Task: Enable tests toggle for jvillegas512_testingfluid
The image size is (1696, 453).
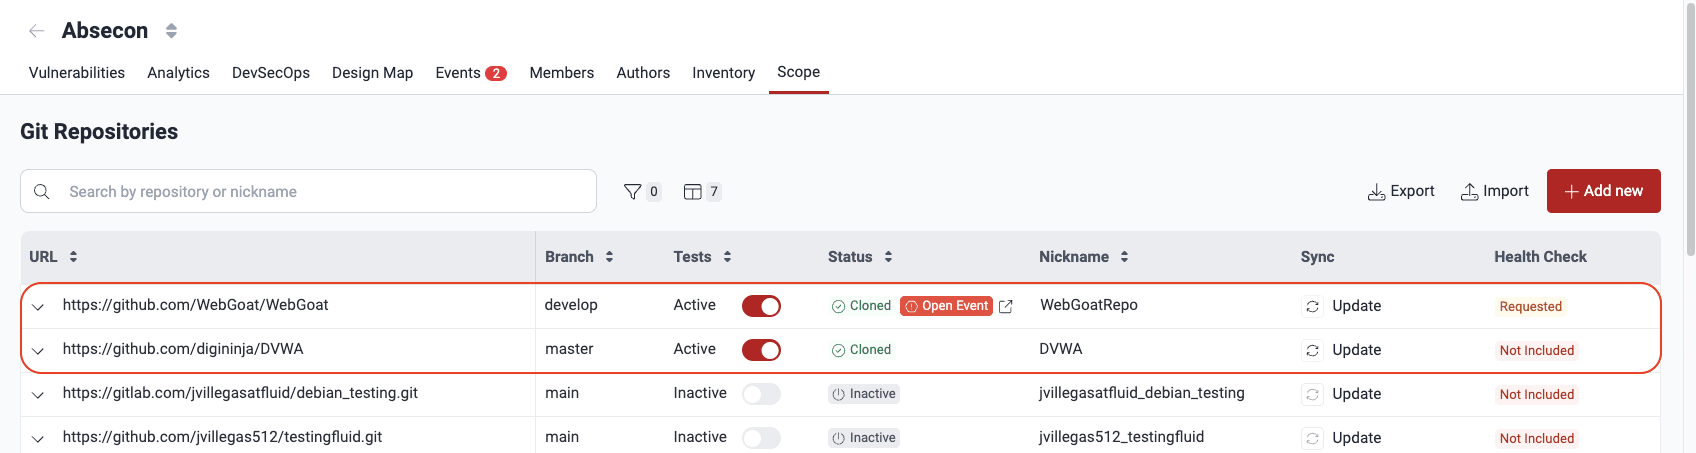Action: pos(761,438)
